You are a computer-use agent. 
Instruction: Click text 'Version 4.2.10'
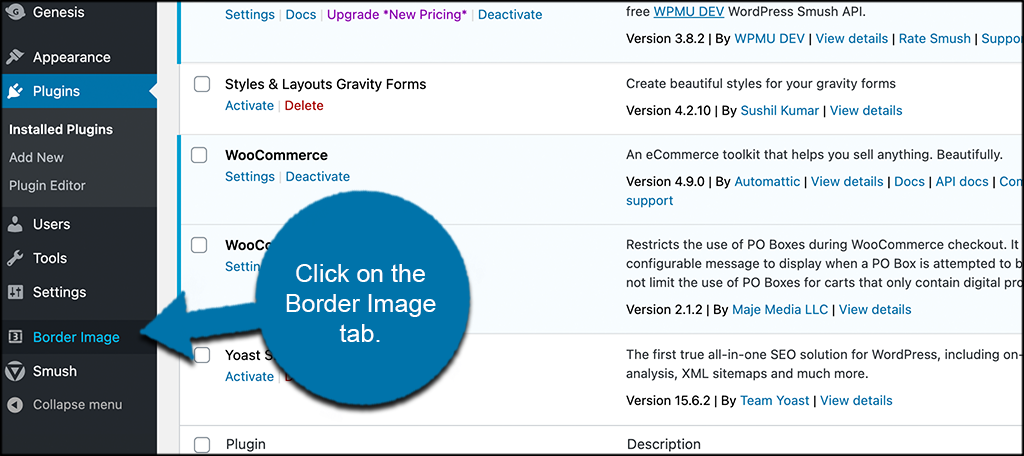coord(668,110)
